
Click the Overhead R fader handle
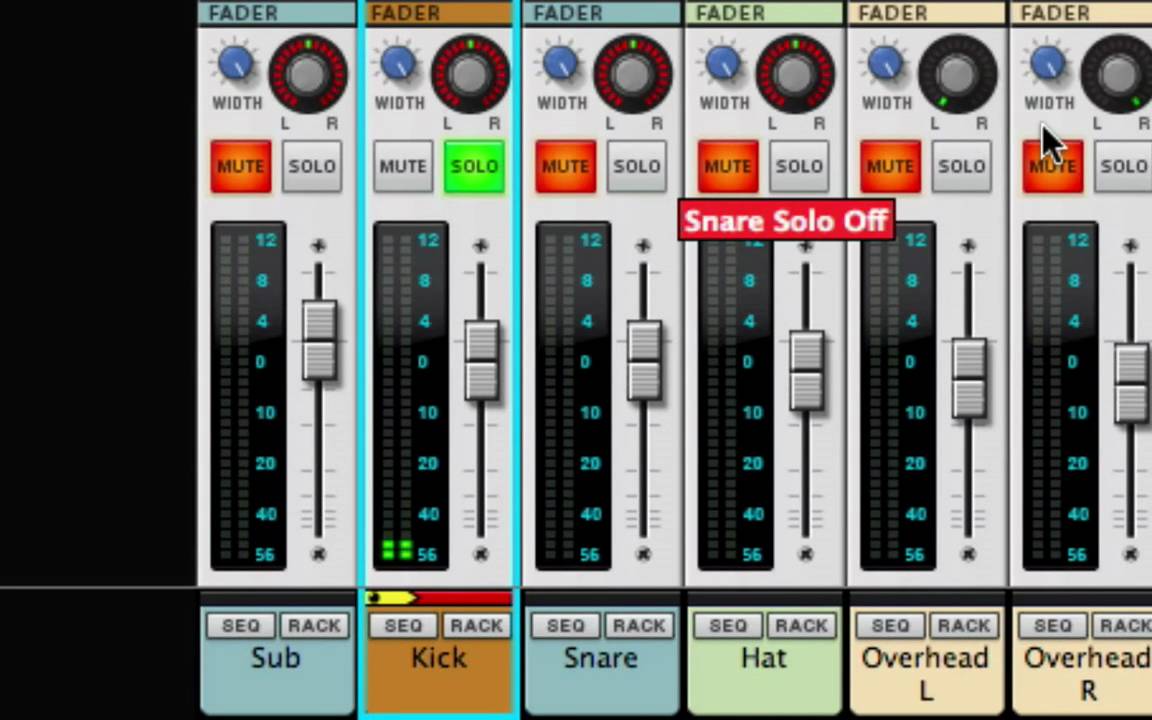(1132, 383)
